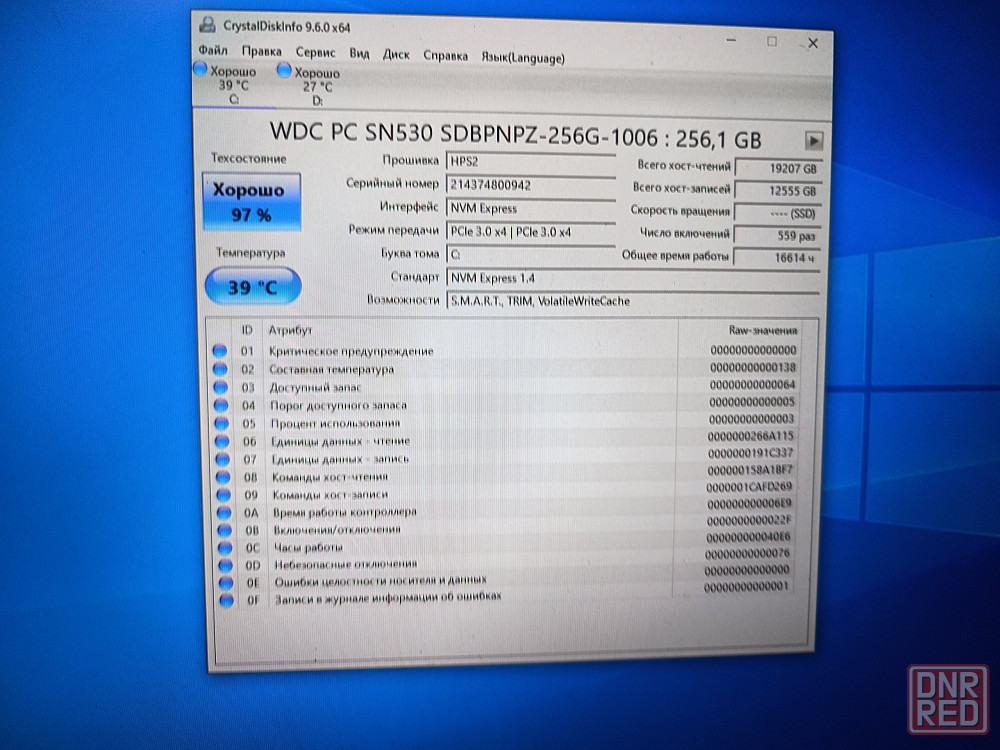Click the status dot for attribute 0A
Image resolution: width=1000 pixels, height=750 pixels.
224,512
